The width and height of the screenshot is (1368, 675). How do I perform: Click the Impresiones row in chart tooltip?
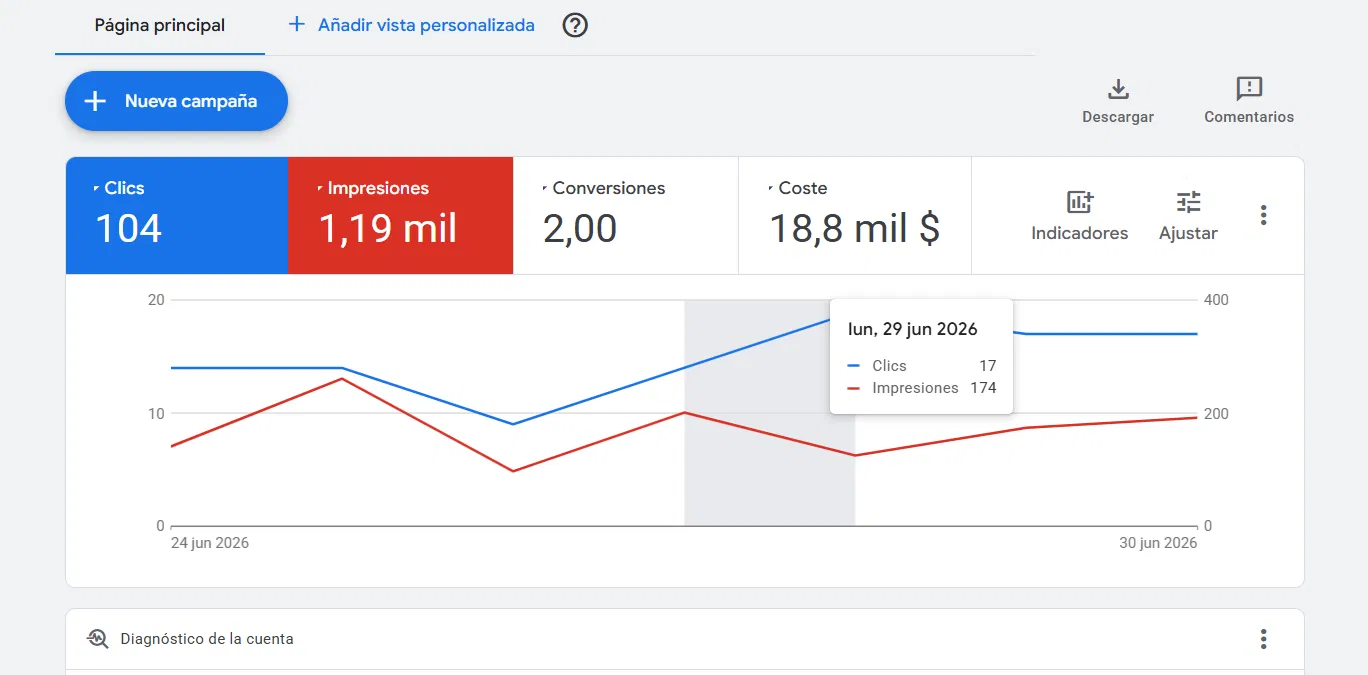922,388
